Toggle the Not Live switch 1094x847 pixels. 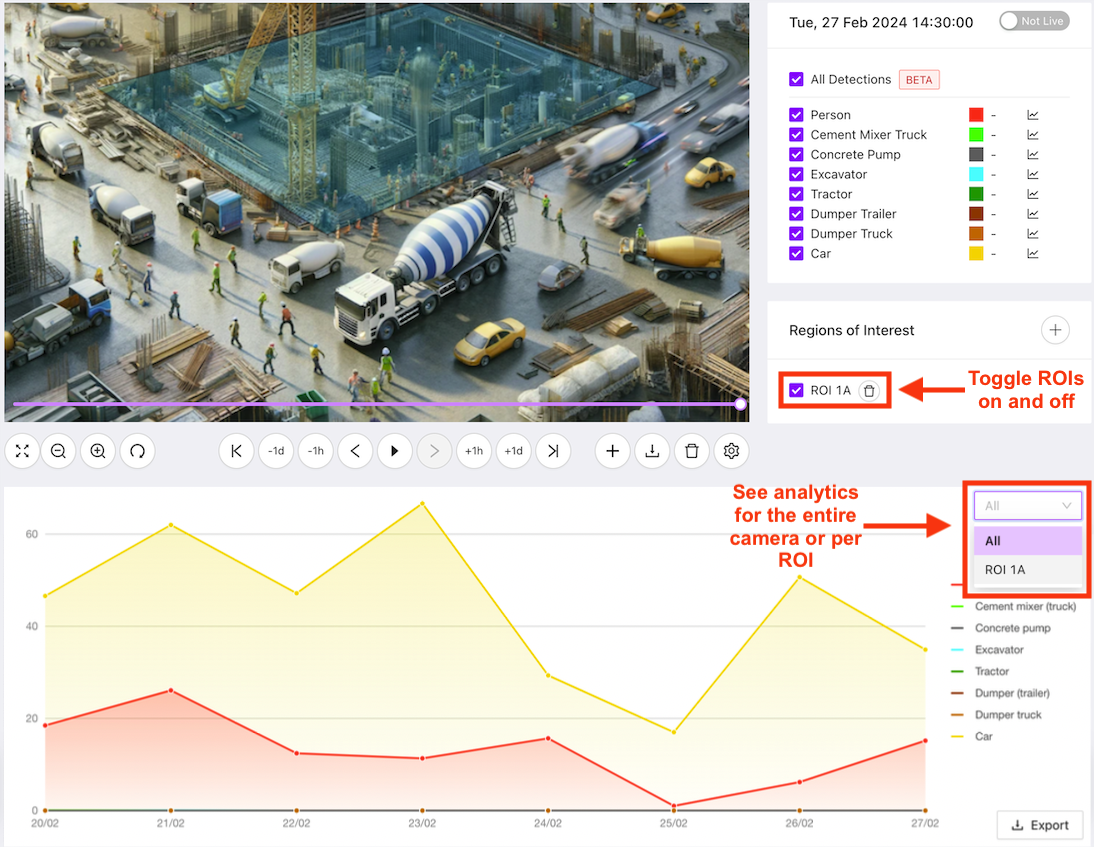1033,20
